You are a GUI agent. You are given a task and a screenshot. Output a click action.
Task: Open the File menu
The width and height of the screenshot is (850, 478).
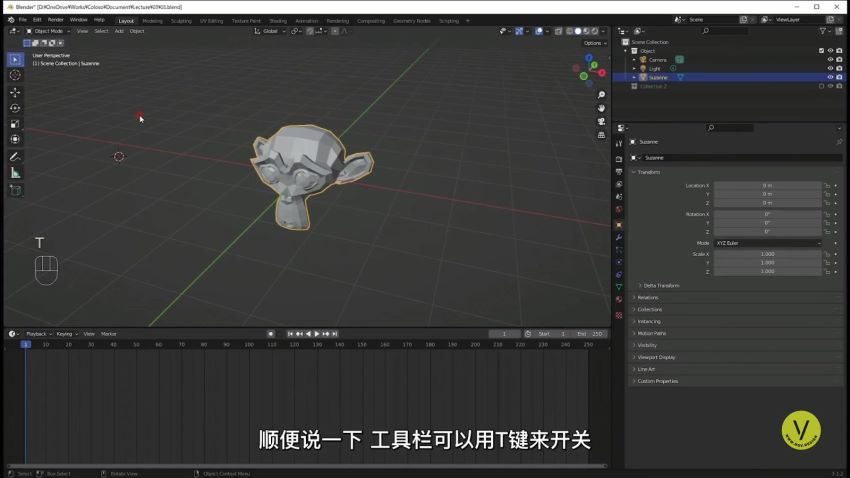[23, 20]
